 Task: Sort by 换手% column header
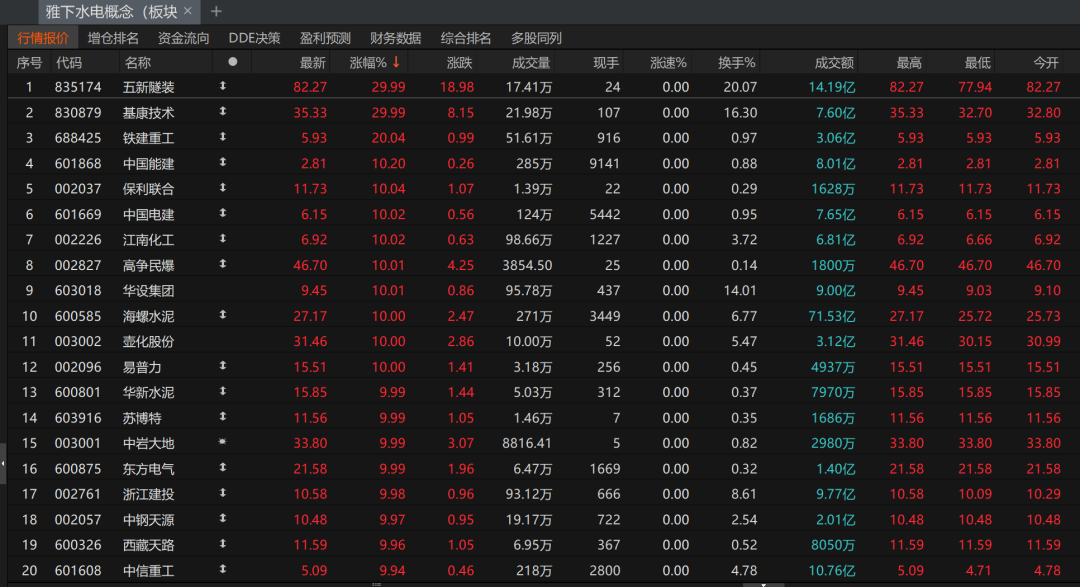736,63
